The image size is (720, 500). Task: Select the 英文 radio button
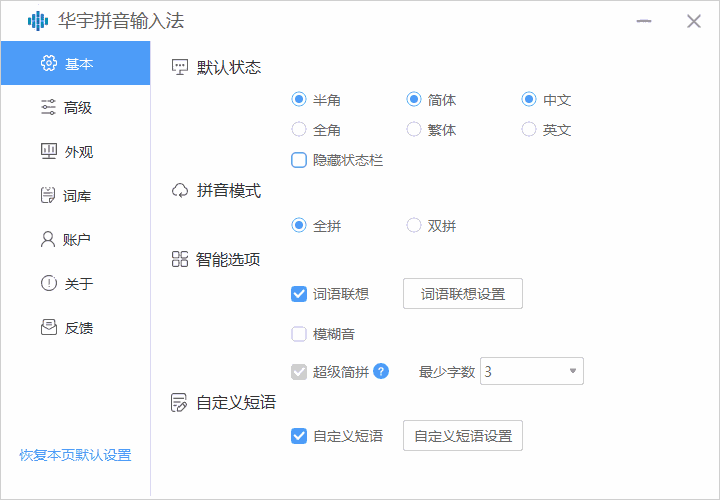click(x=530, y=130)
